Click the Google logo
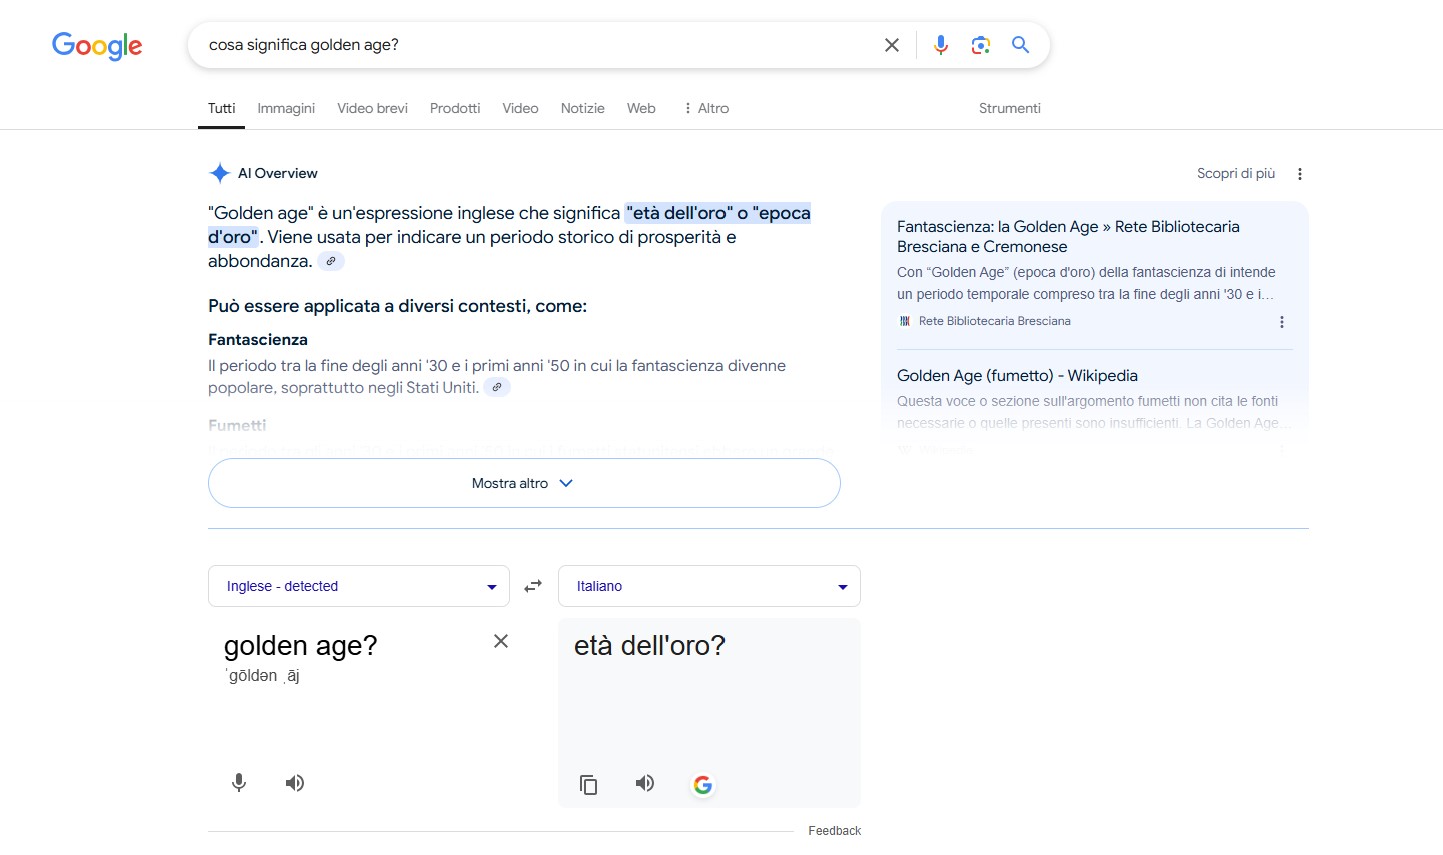This screenshot has width=1443, height=855. pos(97,46)
